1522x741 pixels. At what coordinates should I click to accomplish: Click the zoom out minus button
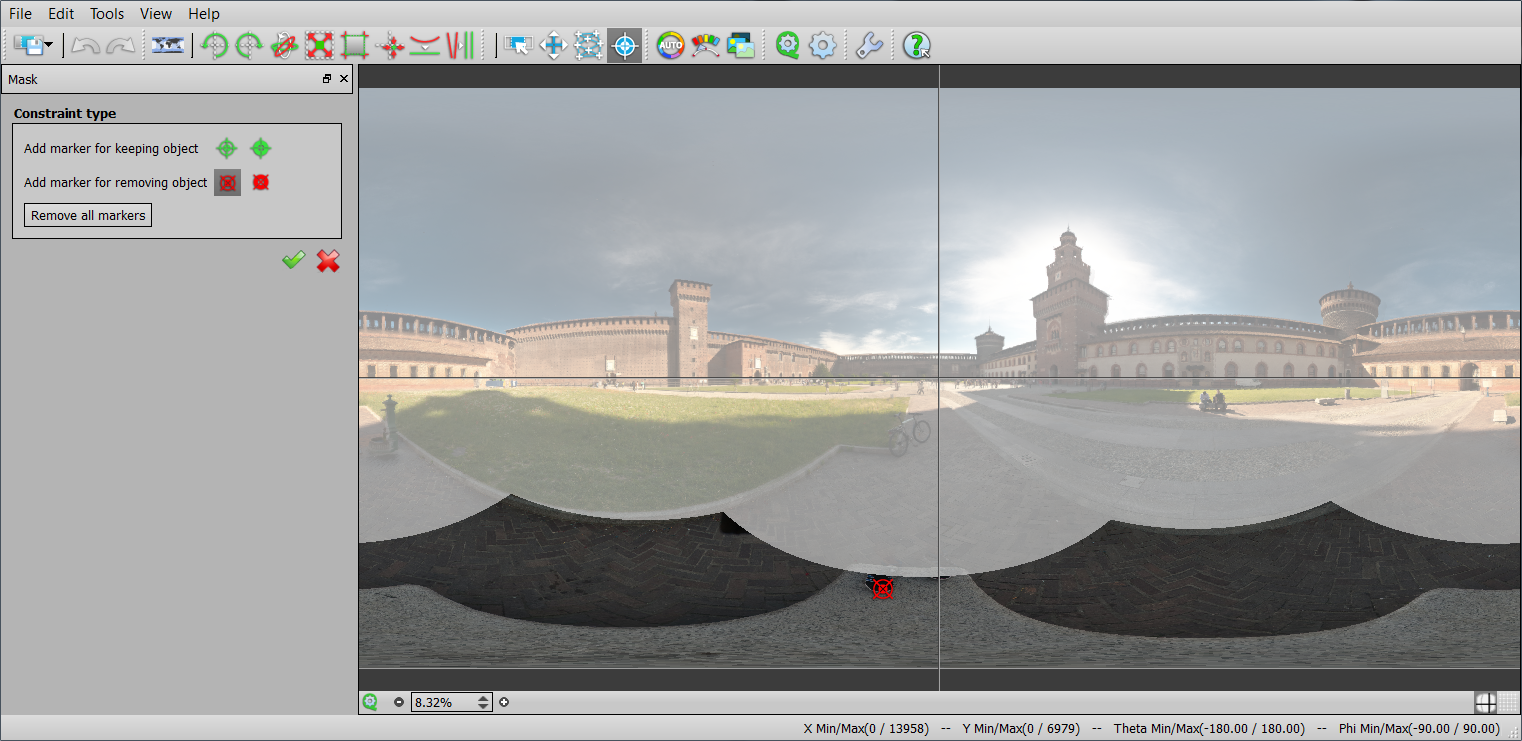coord(399,702)
